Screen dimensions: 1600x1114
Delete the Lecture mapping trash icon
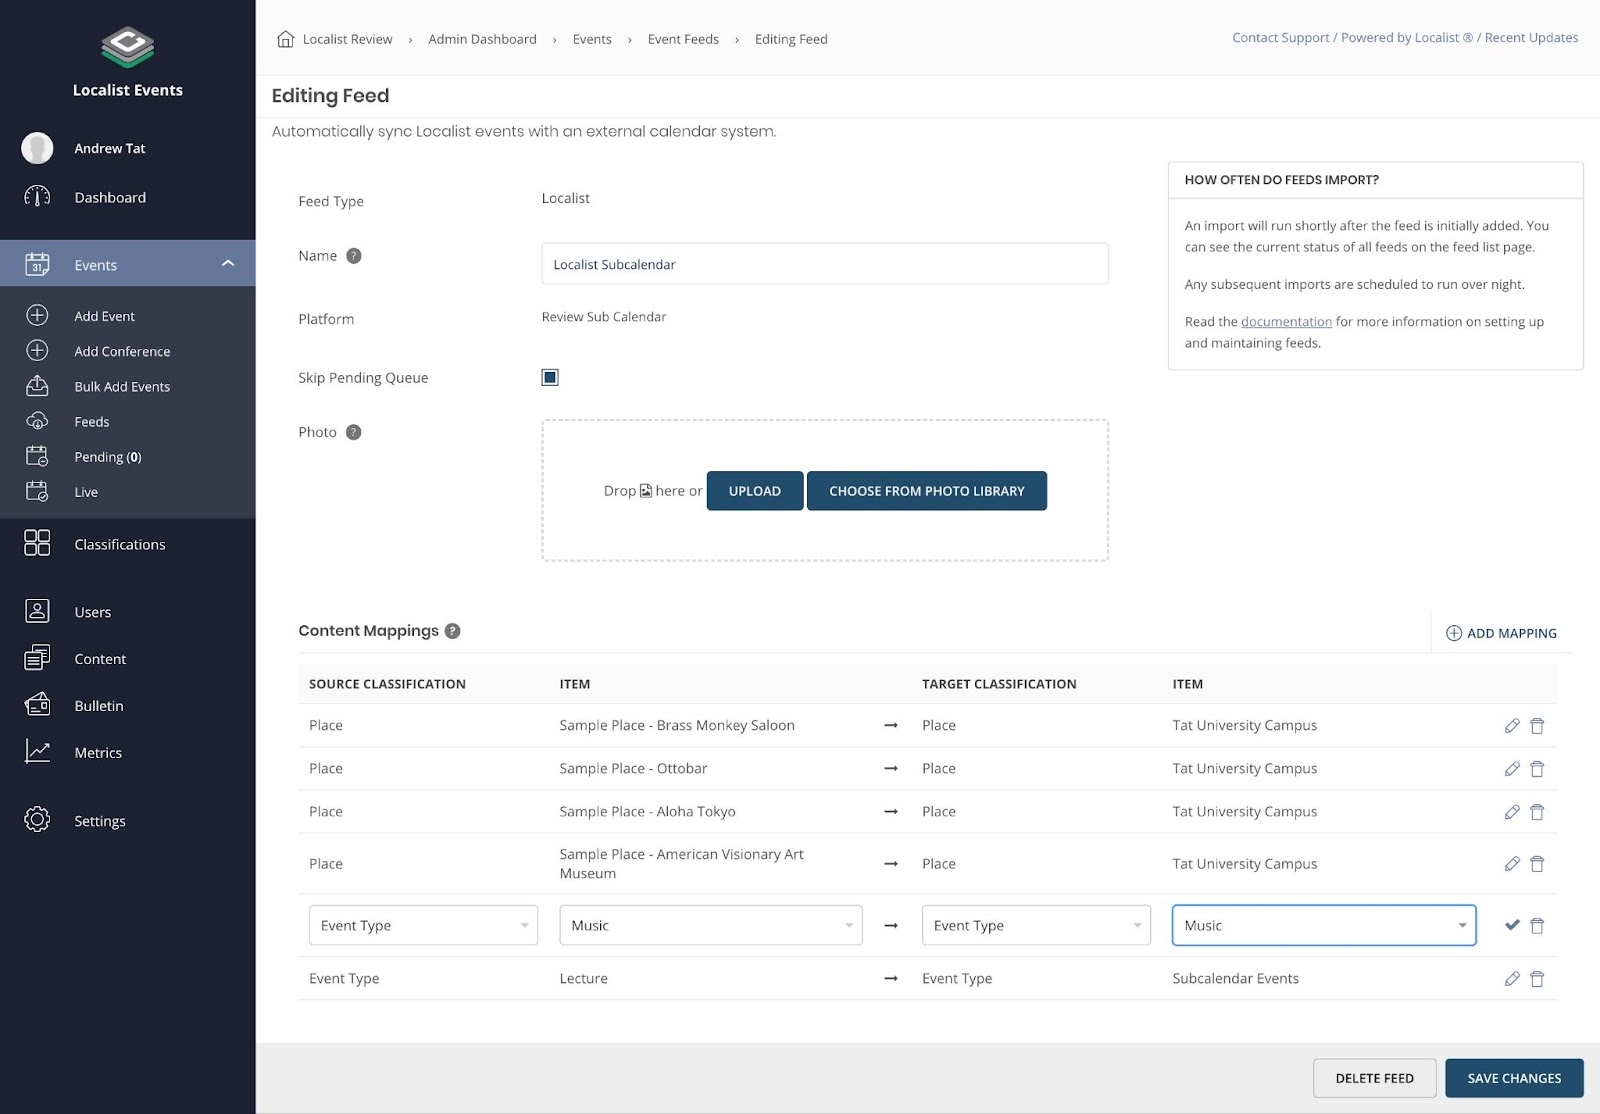(x=1537, y=979)
